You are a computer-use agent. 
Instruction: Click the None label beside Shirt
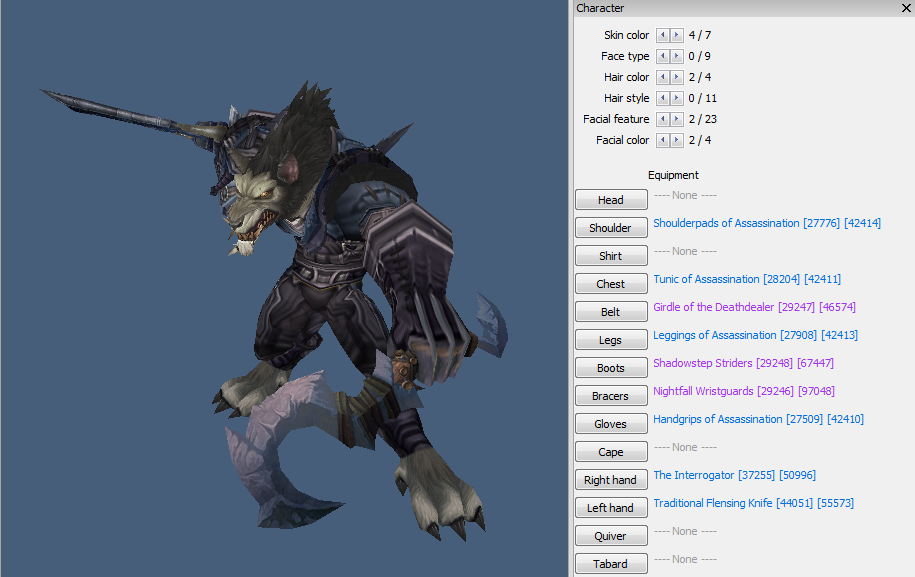point(685,251)
